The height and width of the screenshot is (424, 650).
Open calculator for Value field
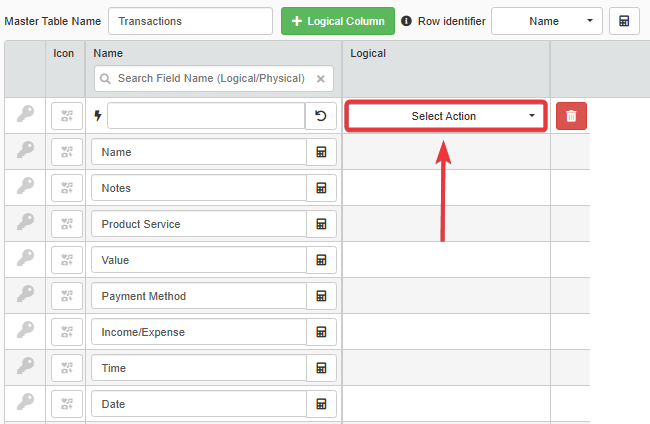(321, 260)
